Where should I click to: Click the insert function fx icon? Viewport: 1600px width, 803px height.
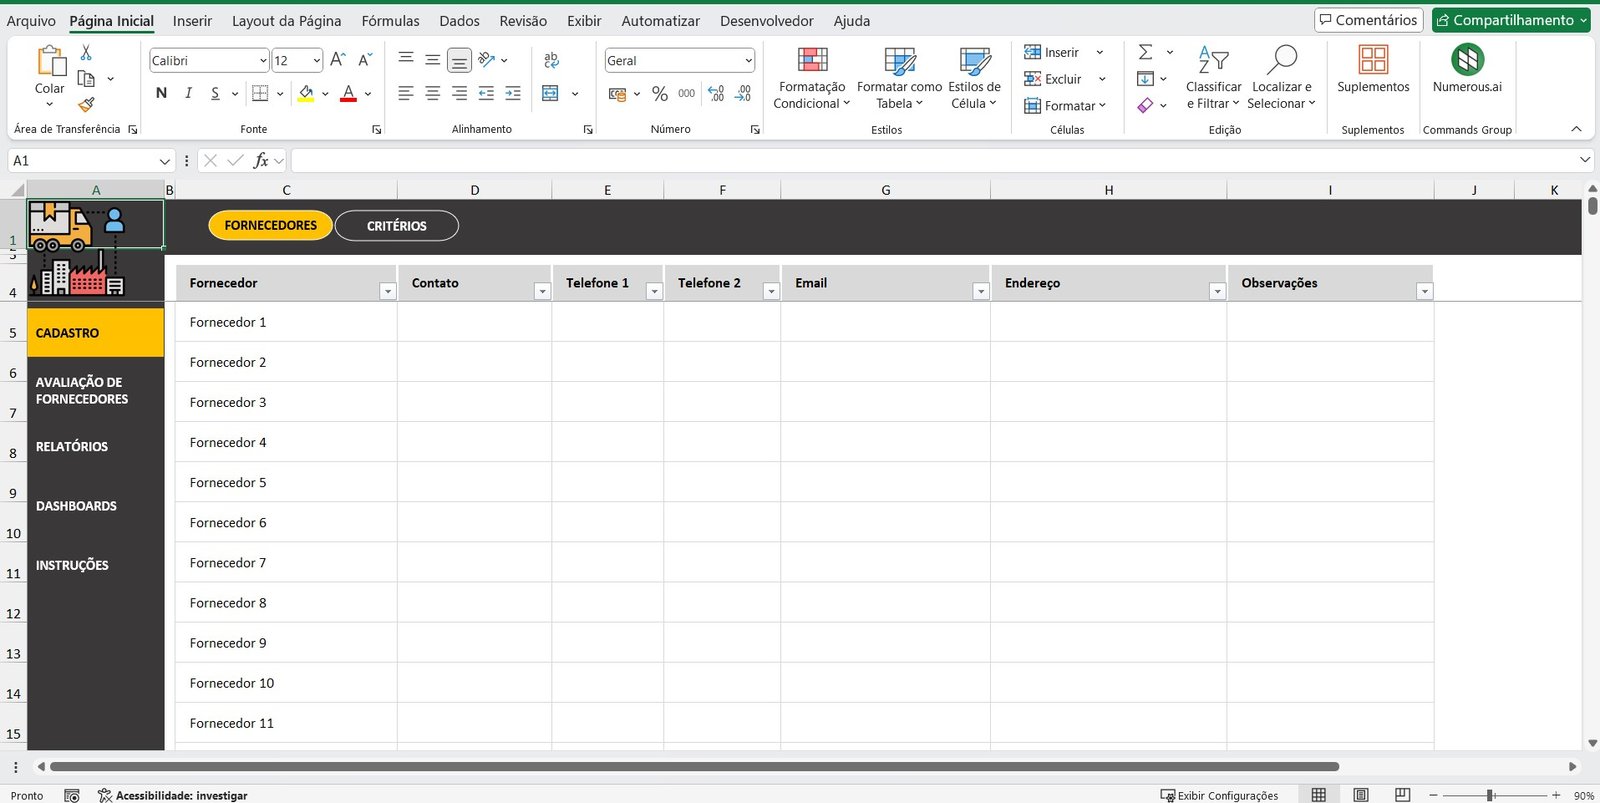(x=261, y=160)
